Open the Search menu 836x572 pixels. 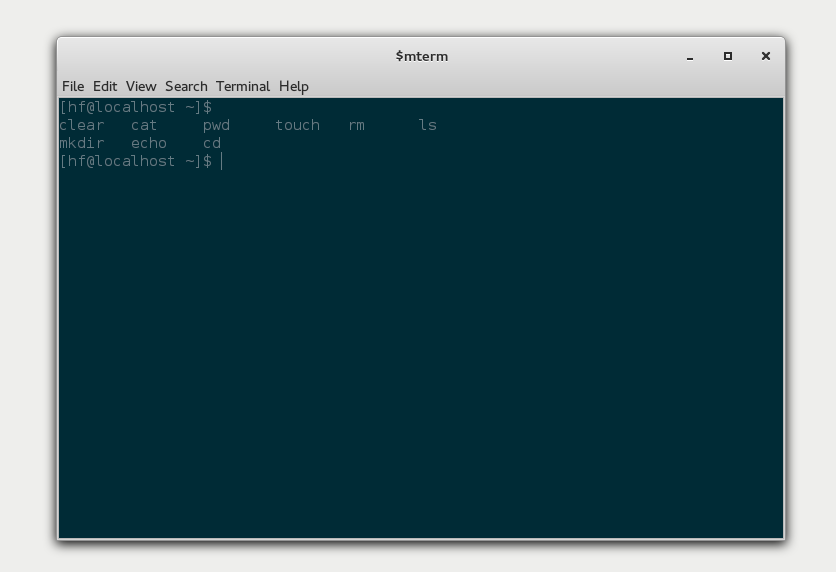186,86
